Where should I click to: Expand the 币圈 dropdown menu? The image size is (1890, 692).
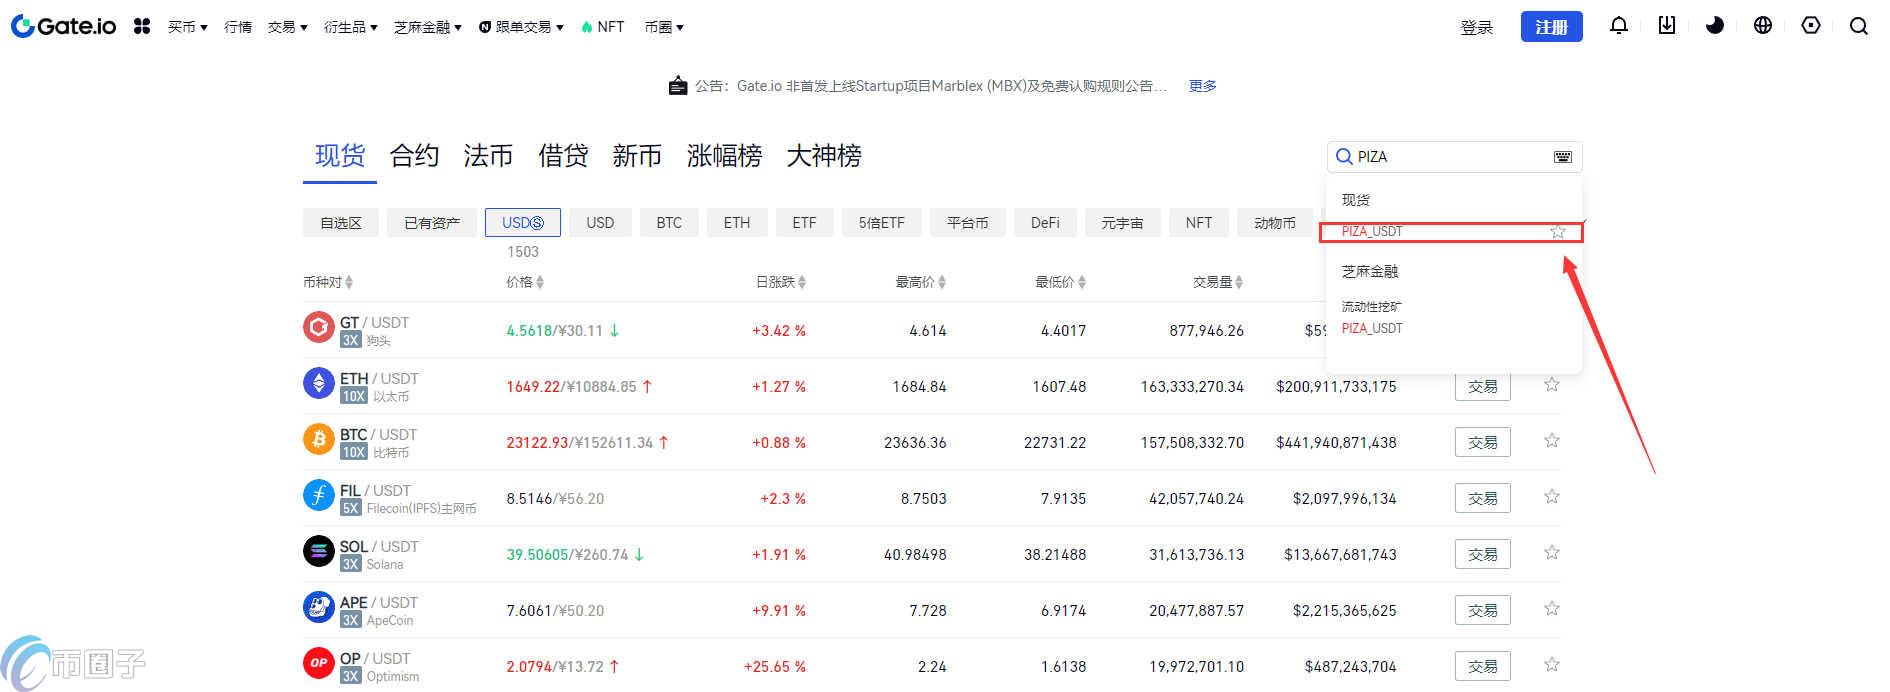(x=664, y=27)
